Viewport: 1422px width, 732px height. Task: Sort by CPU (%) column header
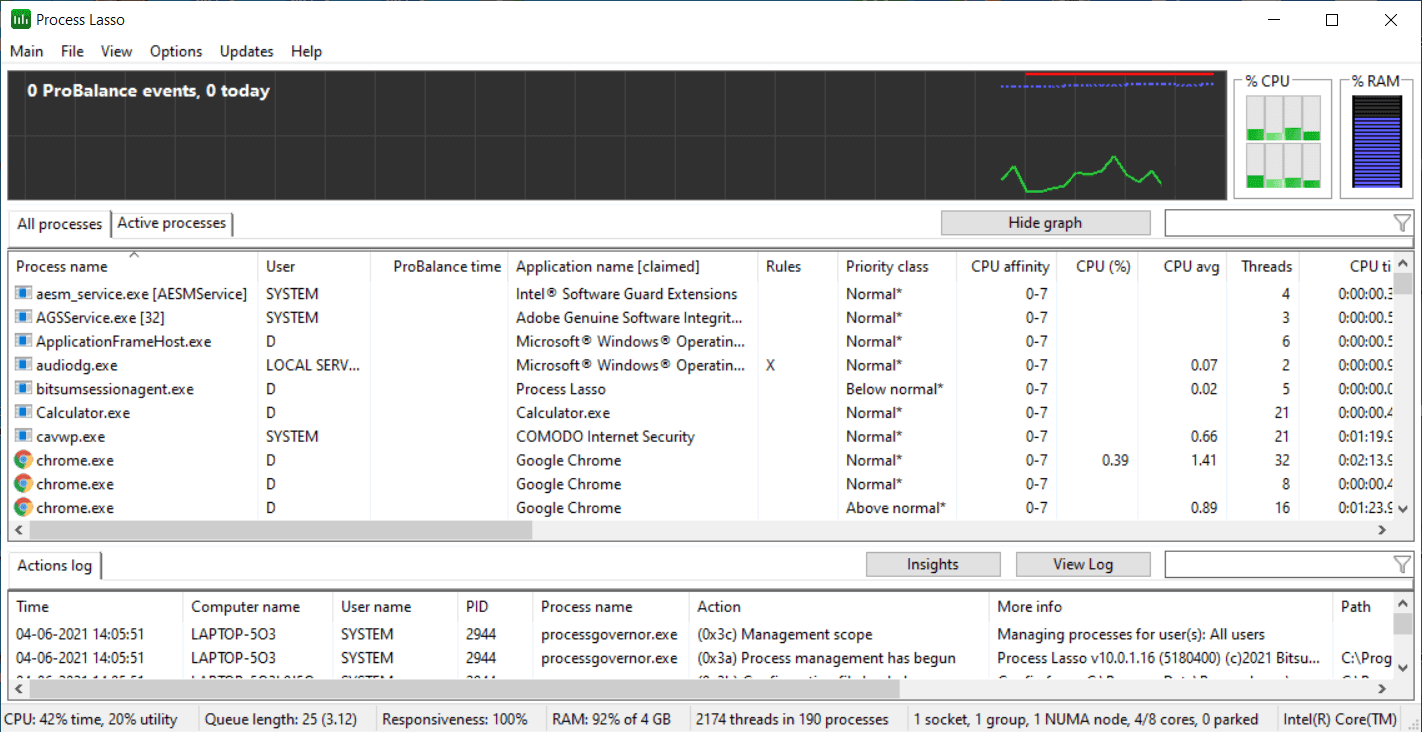[x=1097, y=266]
